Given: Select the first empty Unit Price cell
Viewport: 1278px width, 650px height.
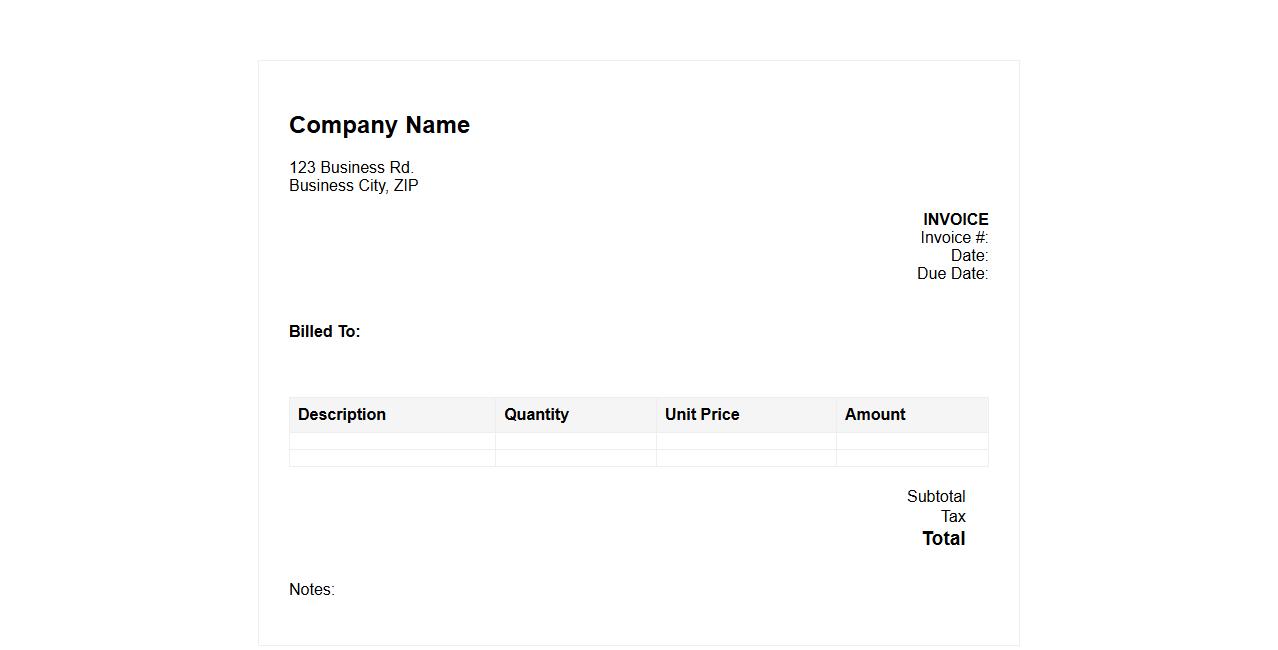Looking at the screenshot, I should click(746, 441).
